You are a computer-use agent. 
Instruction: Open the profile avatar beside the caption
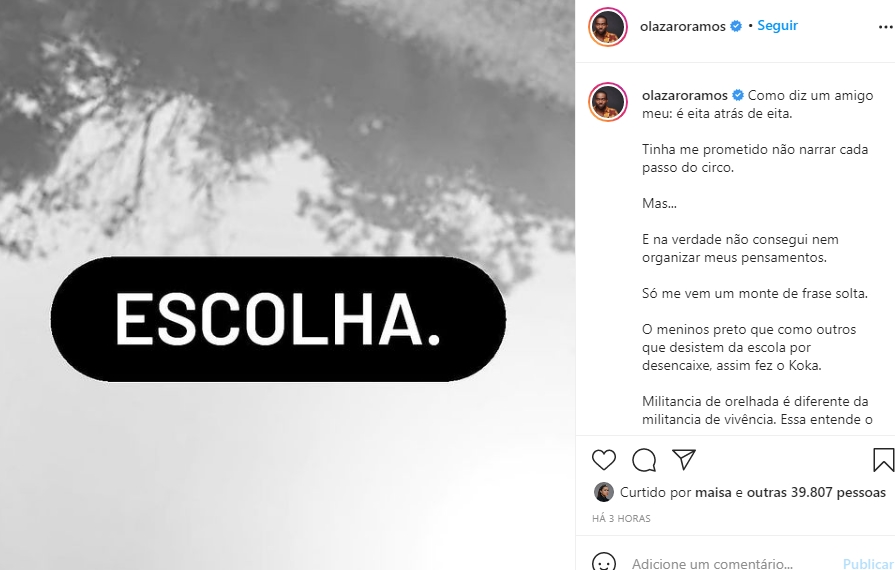(x=608, y=102)
